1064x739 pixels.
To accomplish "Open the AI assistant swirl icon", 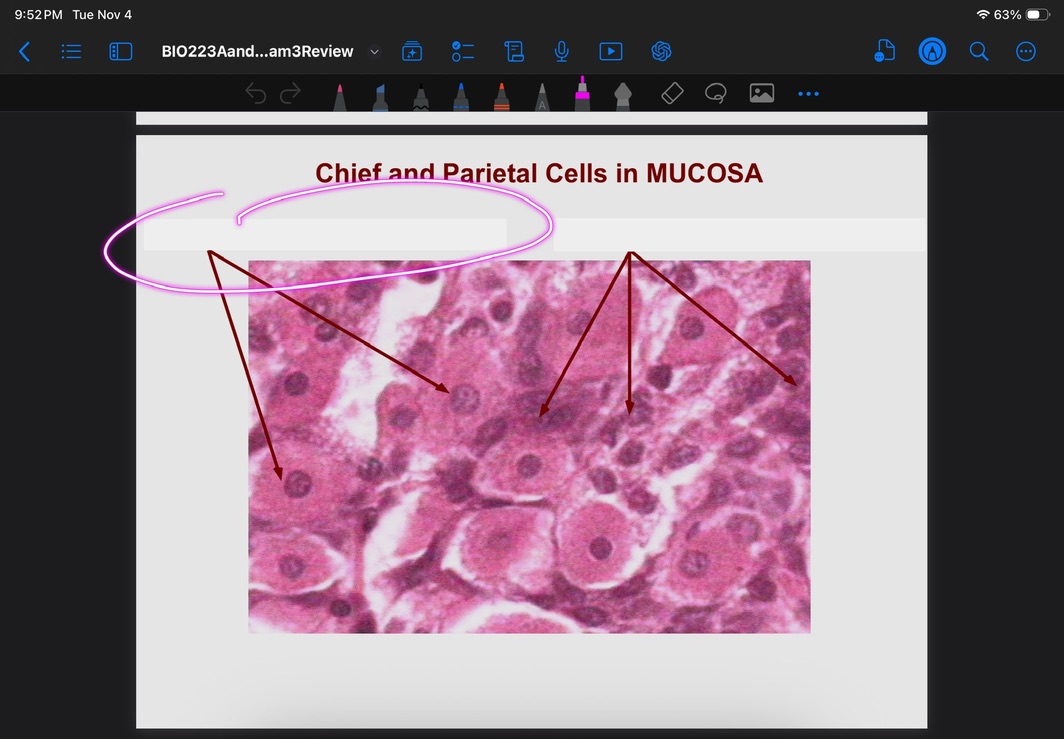I will (x=661, y=52).
